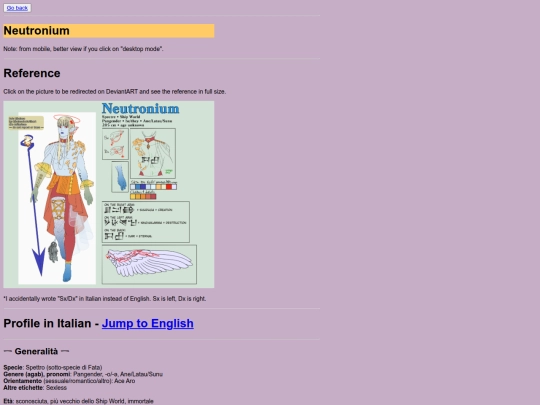Select the Neutronium page heading
This screenshot has width=540, height=405.
pos(109,31)
